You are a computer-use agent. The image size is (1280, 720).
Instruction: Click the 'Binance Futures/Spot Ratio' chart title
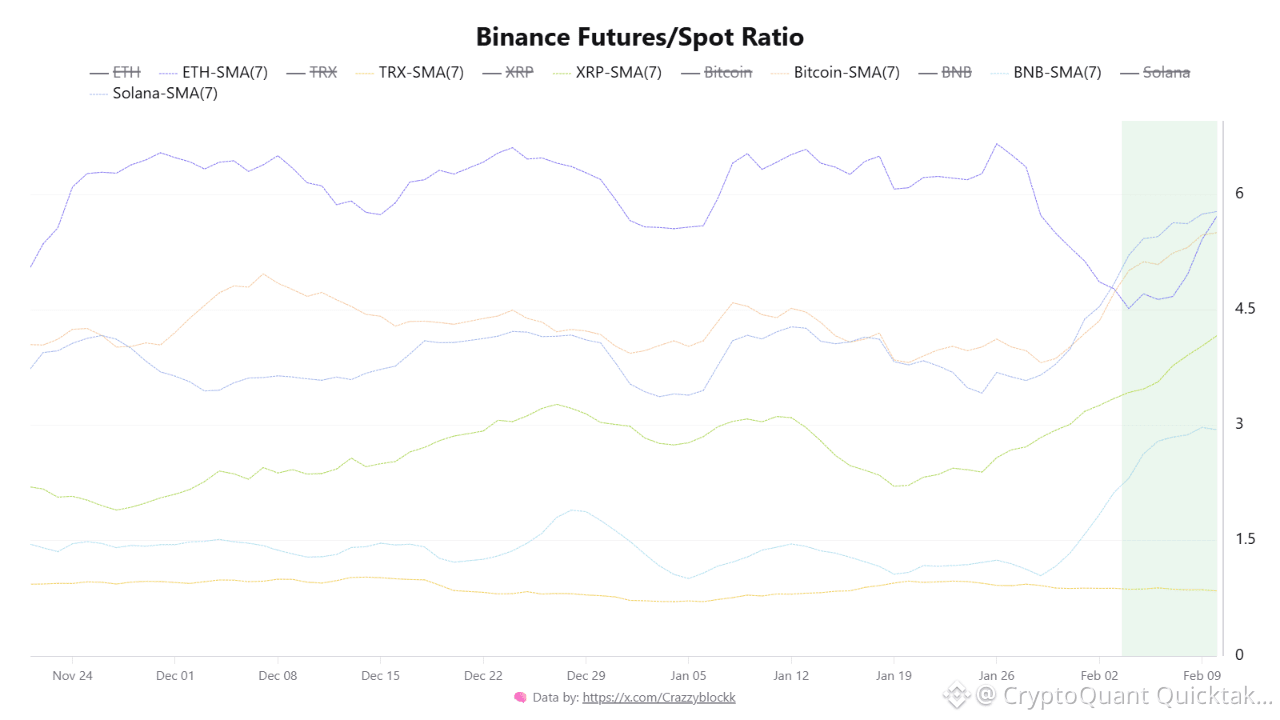640,37
